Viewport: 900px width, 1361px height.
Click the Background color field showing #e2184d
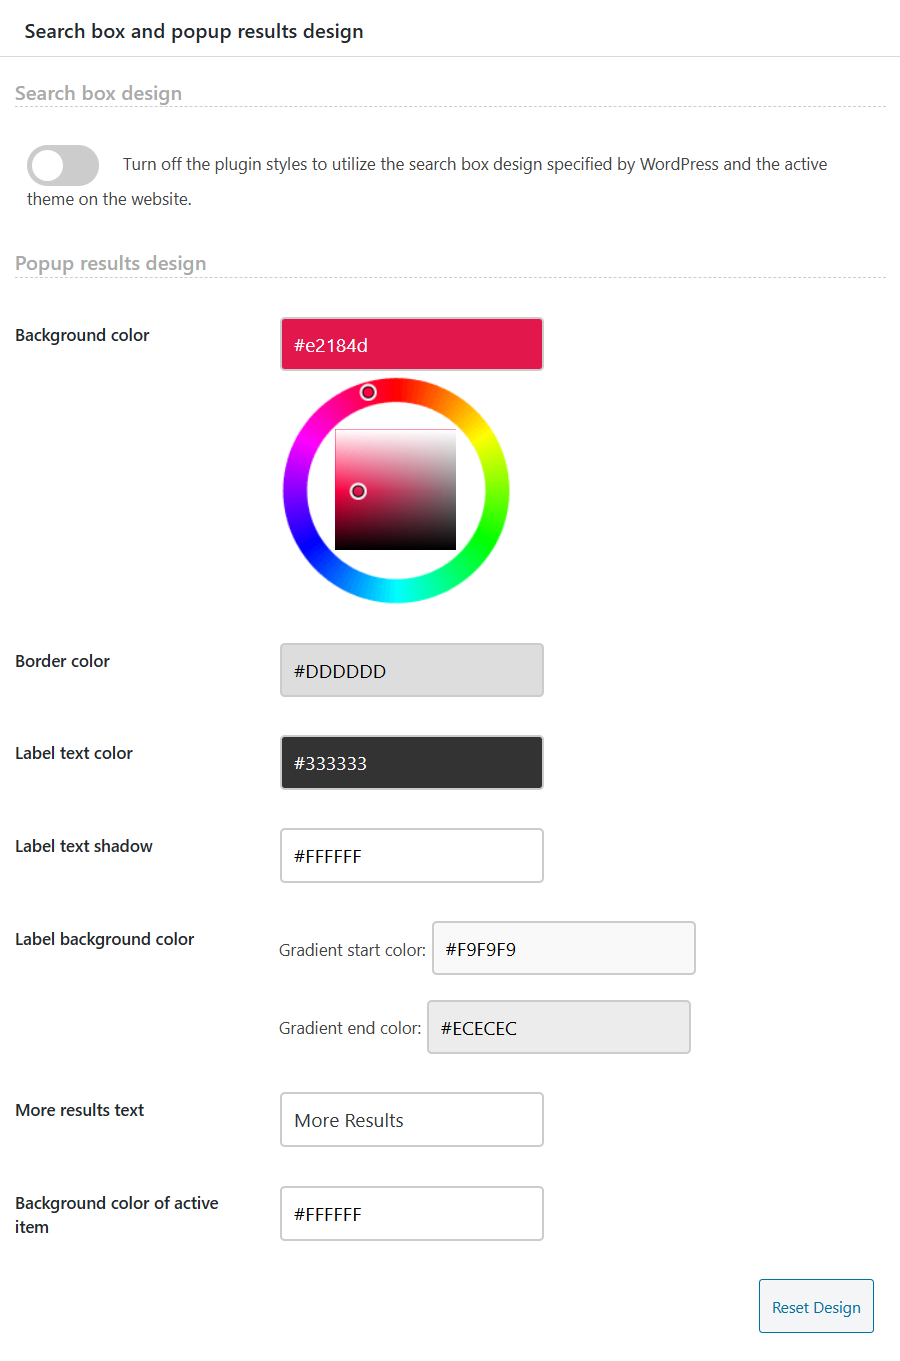tap(411, 345)
